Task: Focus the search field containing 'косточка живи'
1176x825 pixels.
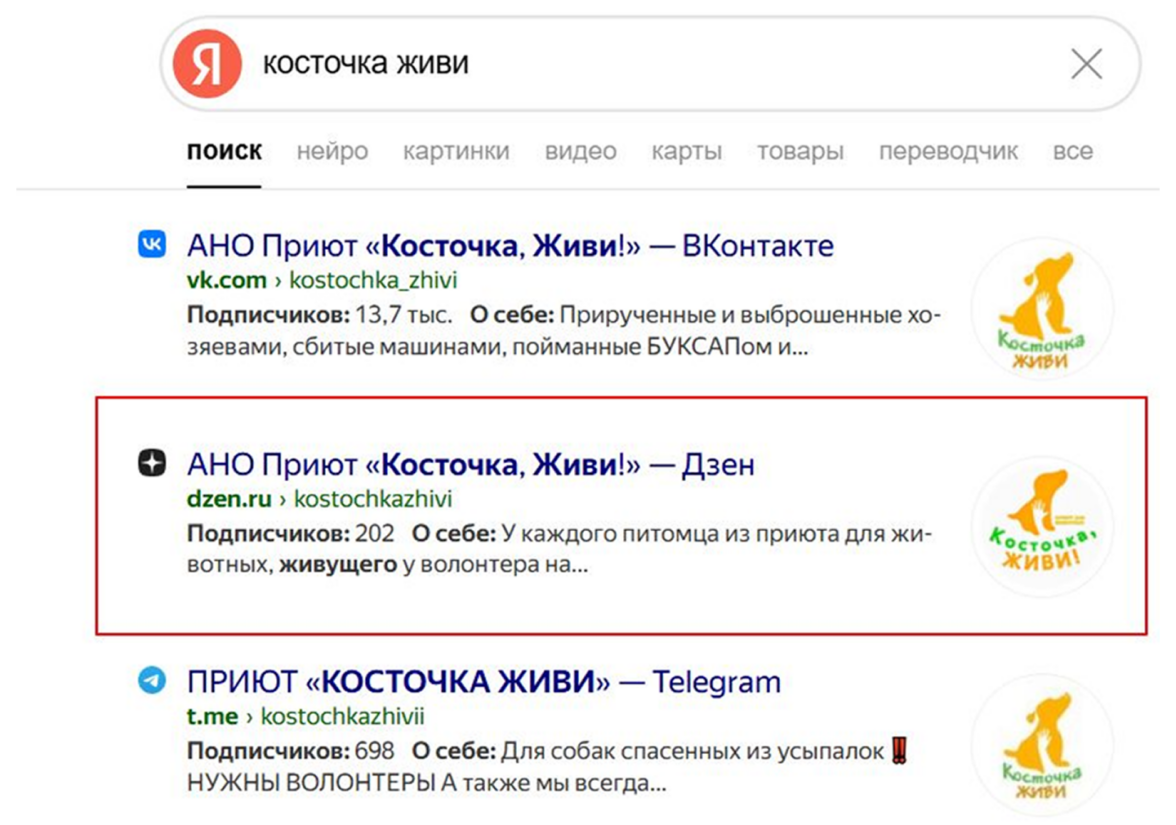Action: [650, 64]
